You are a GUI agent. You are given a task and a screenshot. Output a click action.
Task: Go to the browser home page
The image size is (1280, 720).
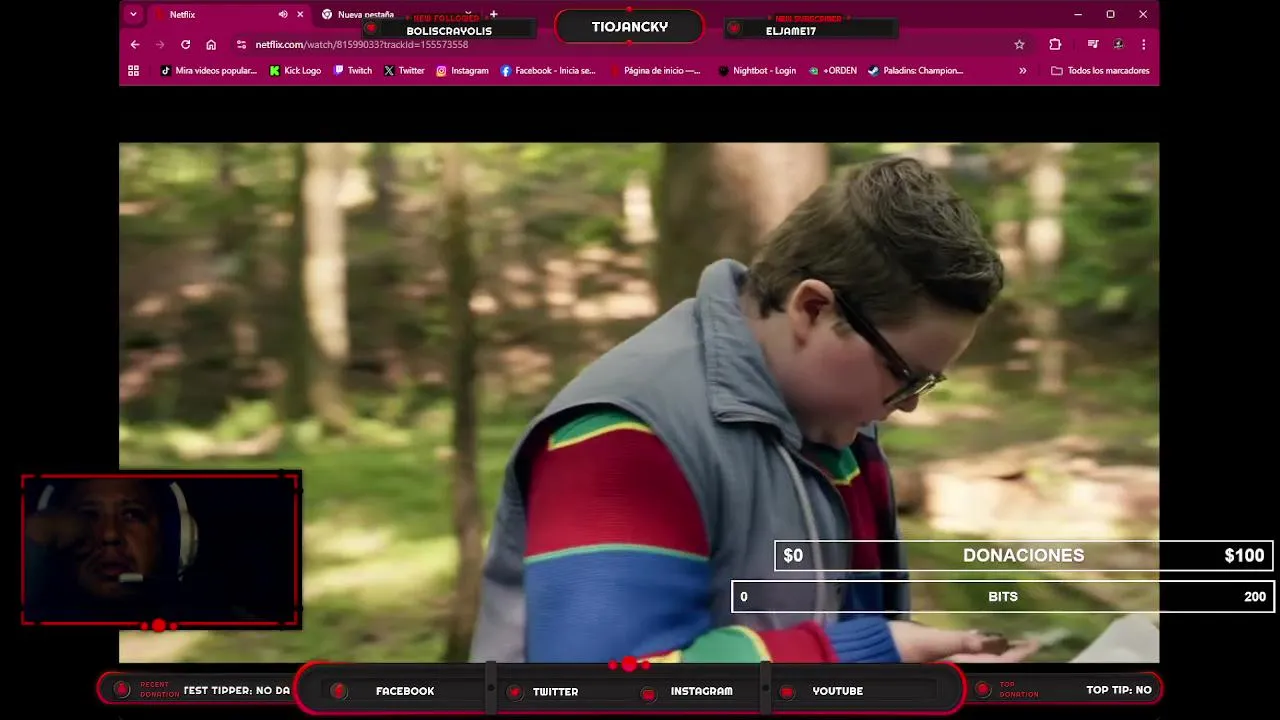point(211,44)
